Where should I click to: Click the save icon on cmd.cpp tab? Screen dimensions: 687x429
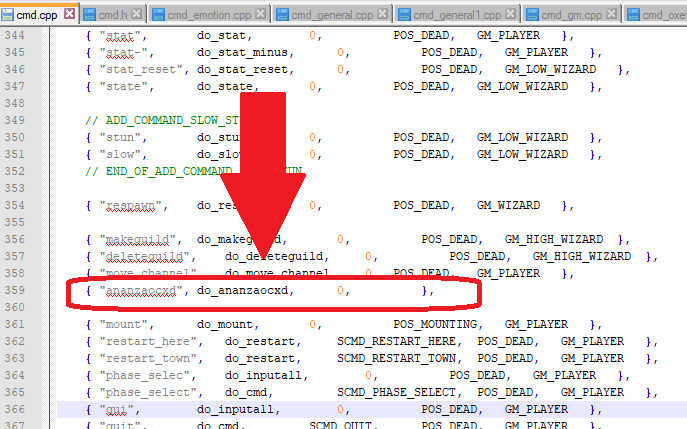tap(7, 14)
